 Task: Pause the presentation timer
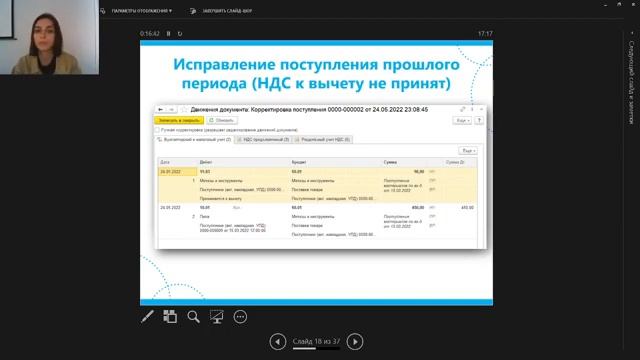click(x=169, y=34)
